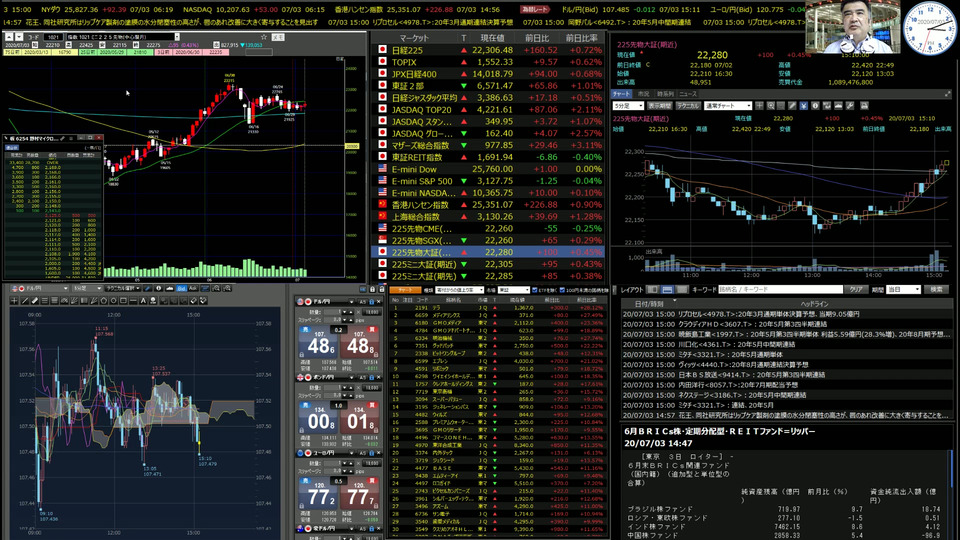Open the timeframe dropdown on FX chart
The width and height of the screenshot is (960, 540).
coord(87,288)
